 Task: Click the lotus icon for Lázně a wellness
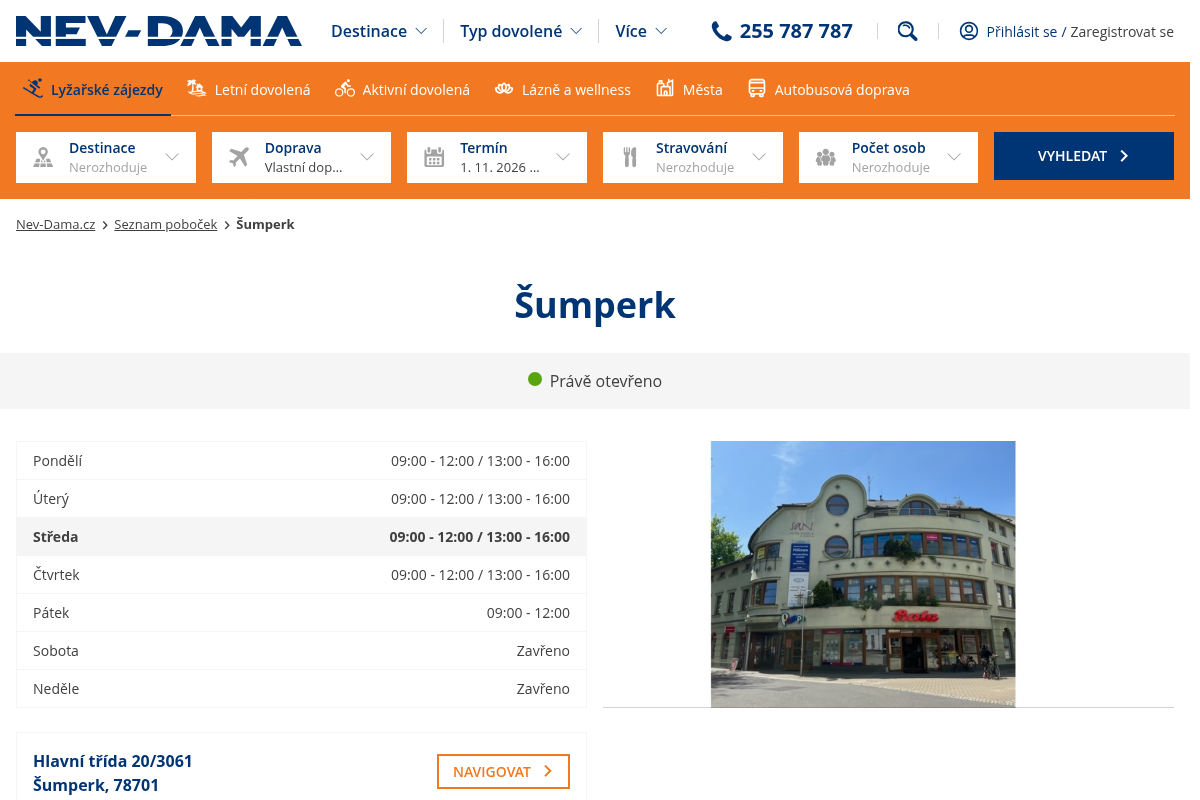(504, 89)
